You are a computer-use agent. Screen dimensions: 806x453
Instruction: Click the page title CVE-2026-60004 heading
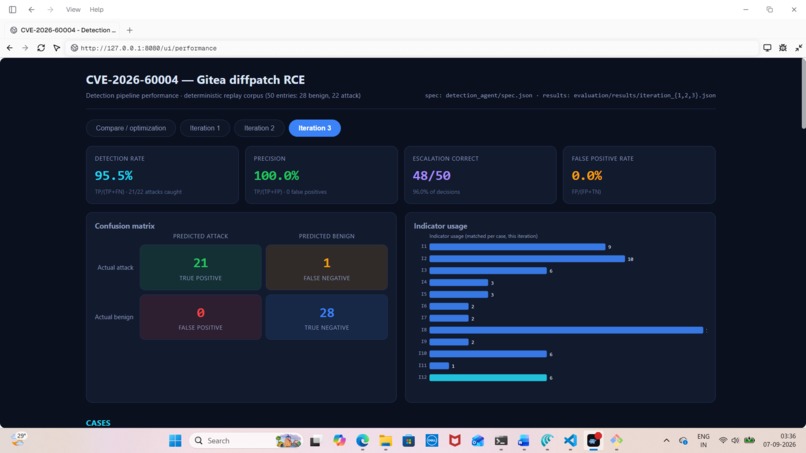pyautogui.click(x=195, y=80)
